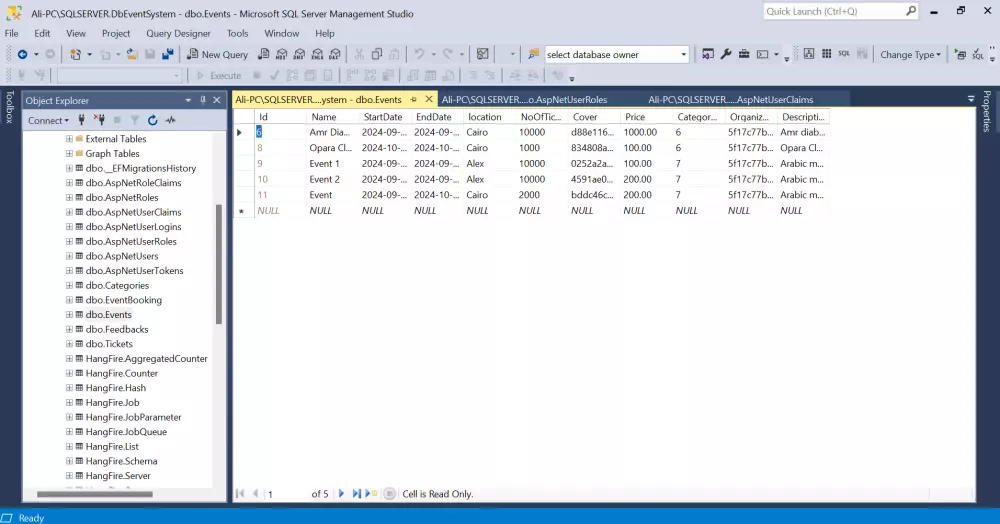The width and height of the screenshot is (1000, 524).
Task: Click the Copy icon in toolbar
Action: click(377, 55)
